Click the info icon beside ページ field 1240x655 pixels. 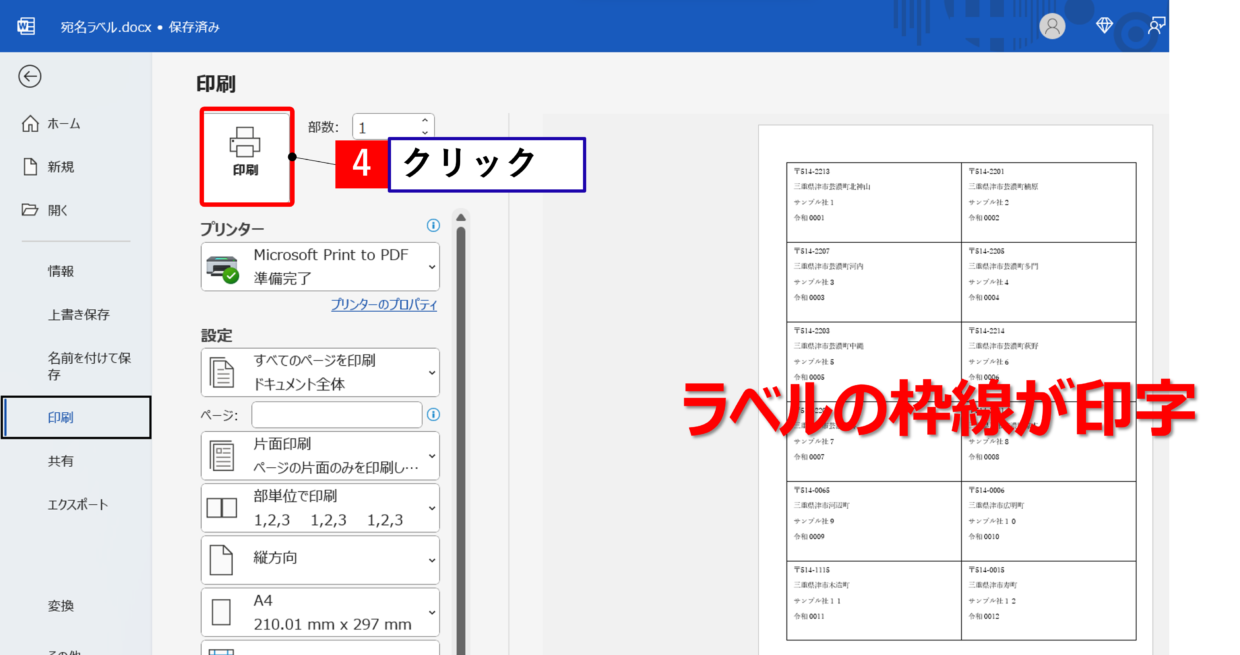click(433, 414)
